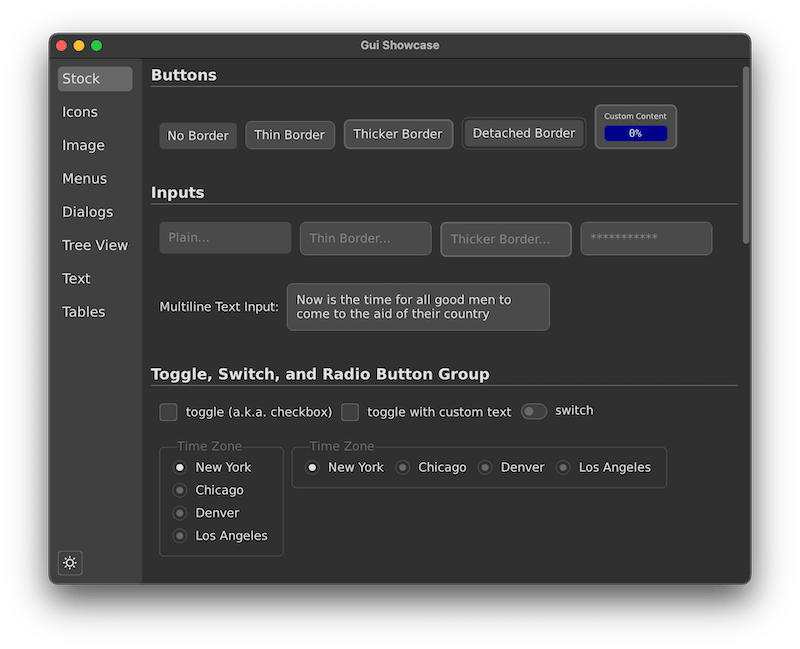This screenshot has height=649, width=800.
Task: Open the "Dialogs" section
Action: click(x=87, y=211)
